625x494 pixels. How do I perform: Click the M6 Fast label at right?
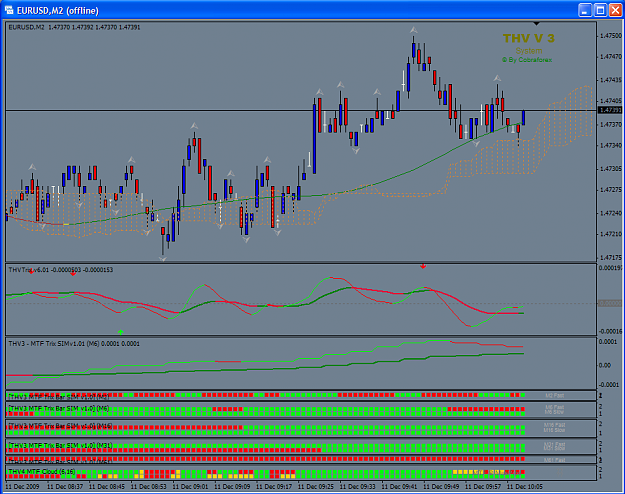554,407
